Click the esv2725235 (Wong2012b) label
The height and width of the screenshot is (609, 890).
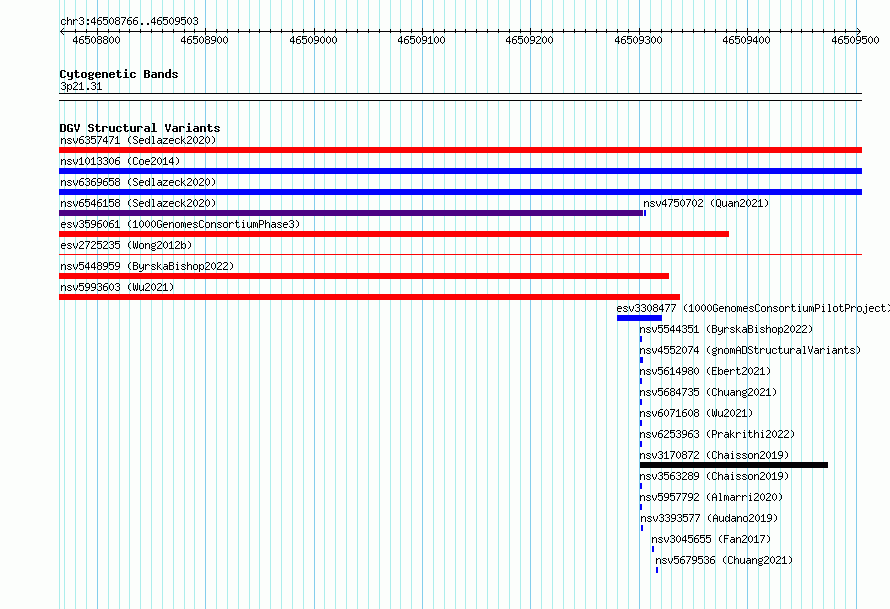(x=126, y=245)
